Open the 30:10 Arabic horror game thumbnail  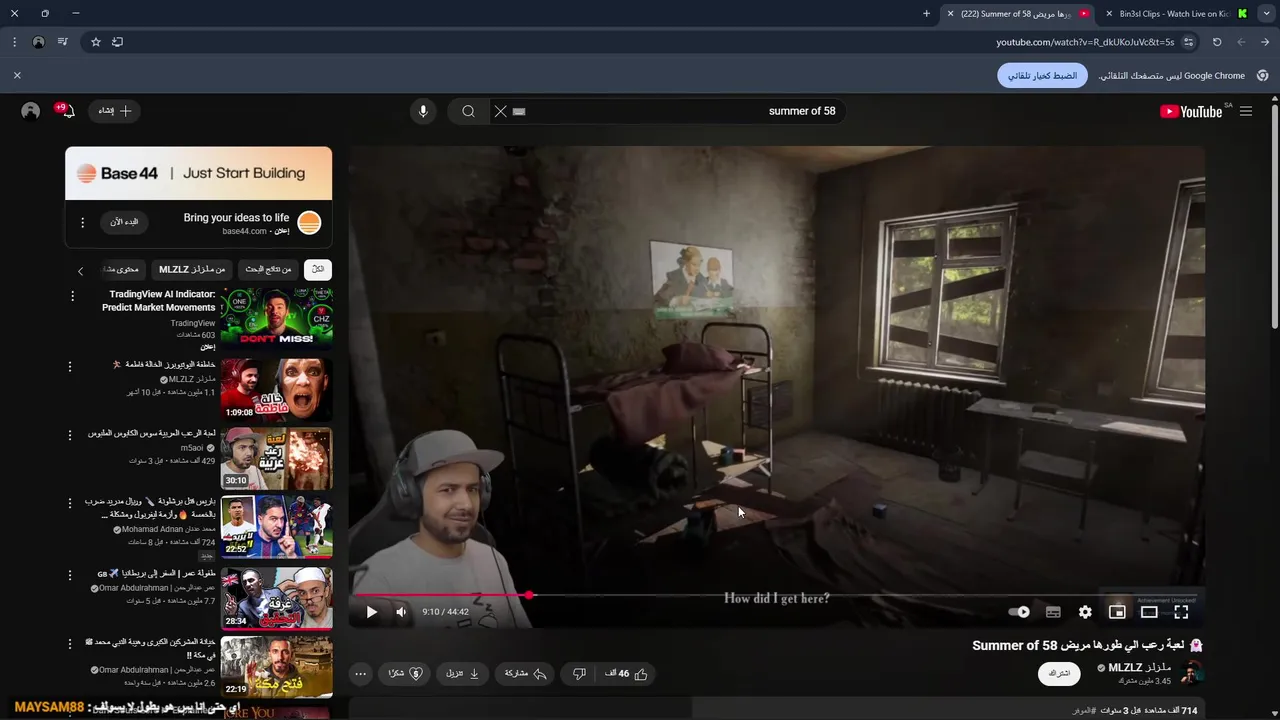click(277, 458)
